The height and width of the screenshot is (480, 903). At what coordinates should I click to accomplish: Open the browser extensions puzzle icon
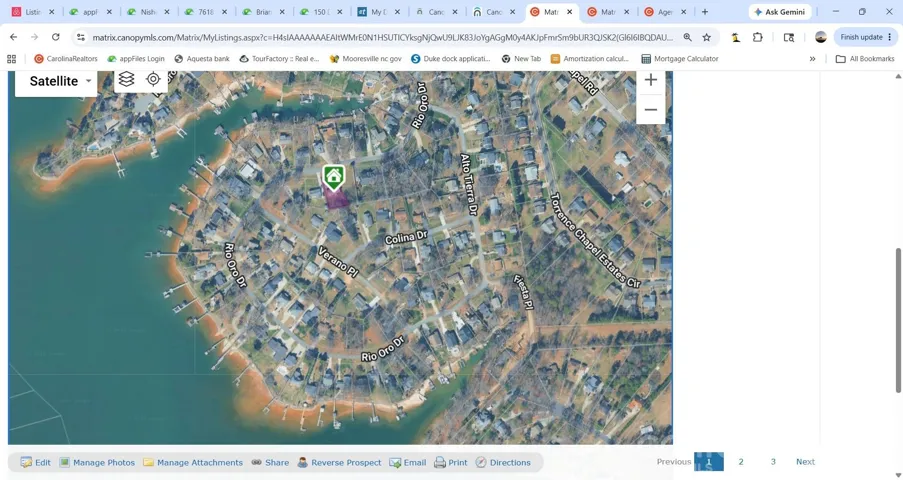[758, 37]
